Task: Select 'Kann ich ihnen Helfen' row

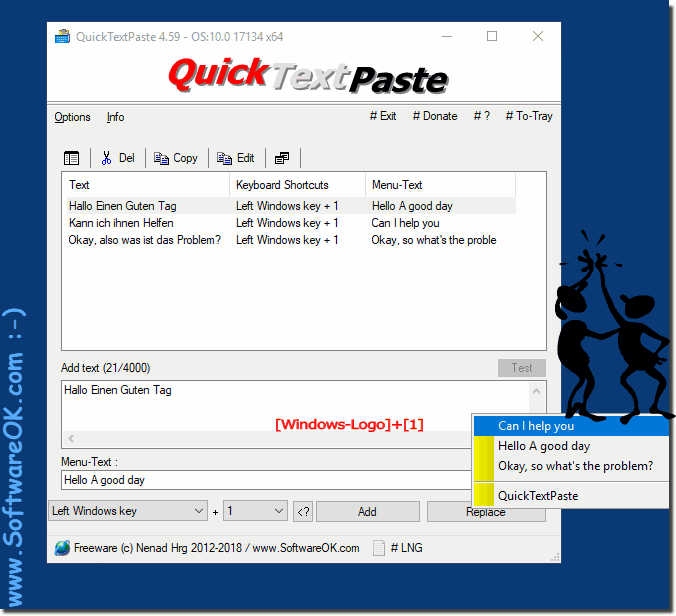Action: click(291, 223)
